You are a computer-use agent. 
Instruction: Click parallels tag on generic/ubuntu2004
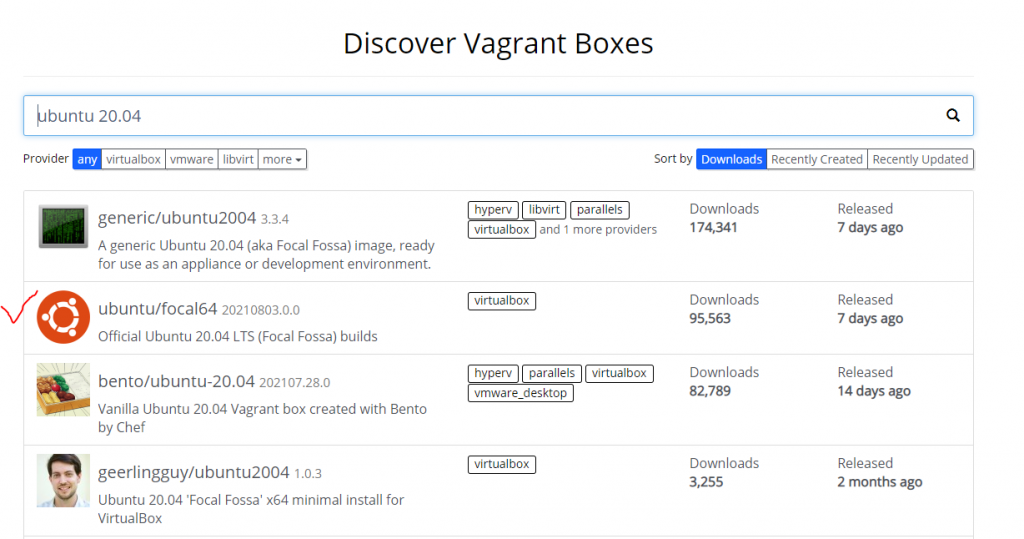600,210
